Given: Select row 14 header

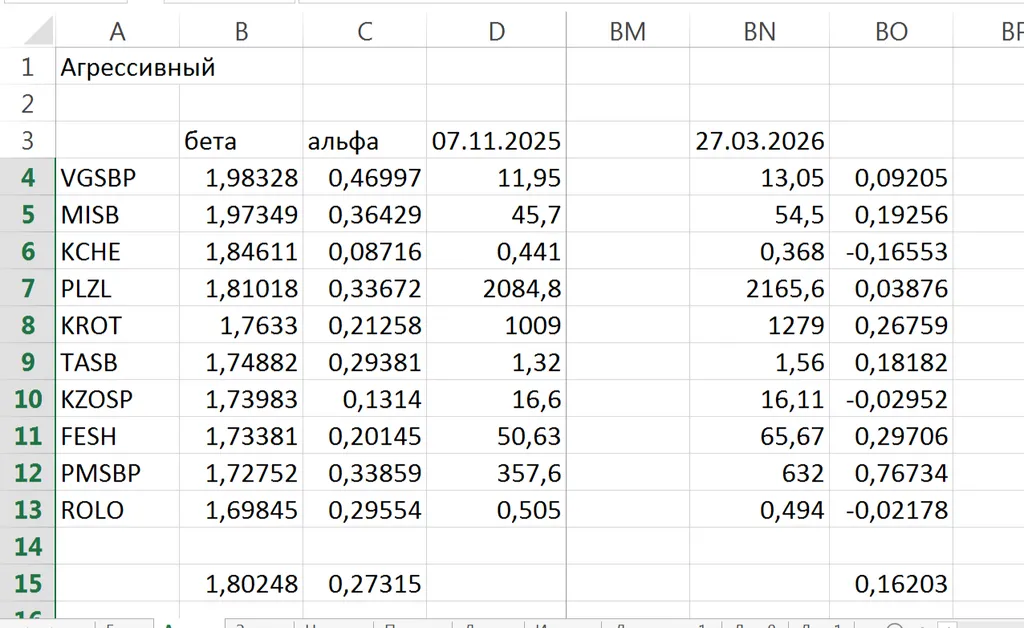Looking at the screenshot, I should 27,546.
